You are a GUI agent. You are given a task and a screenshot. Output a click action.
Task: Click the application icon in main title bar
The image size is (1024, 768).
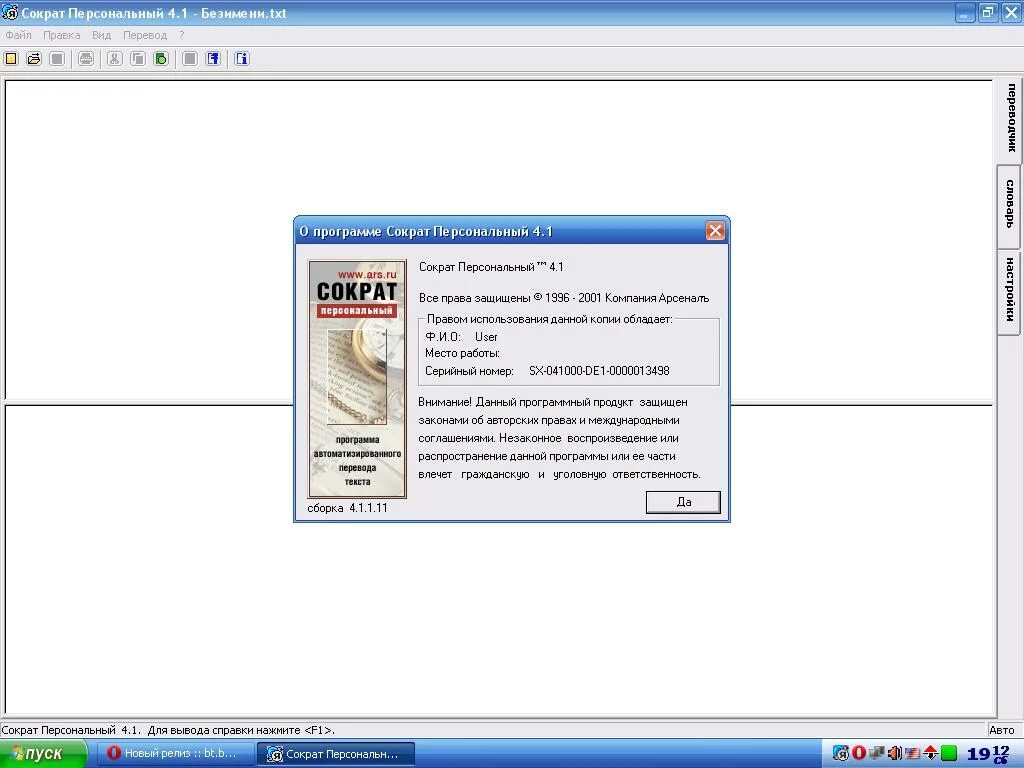coord(10,12)
